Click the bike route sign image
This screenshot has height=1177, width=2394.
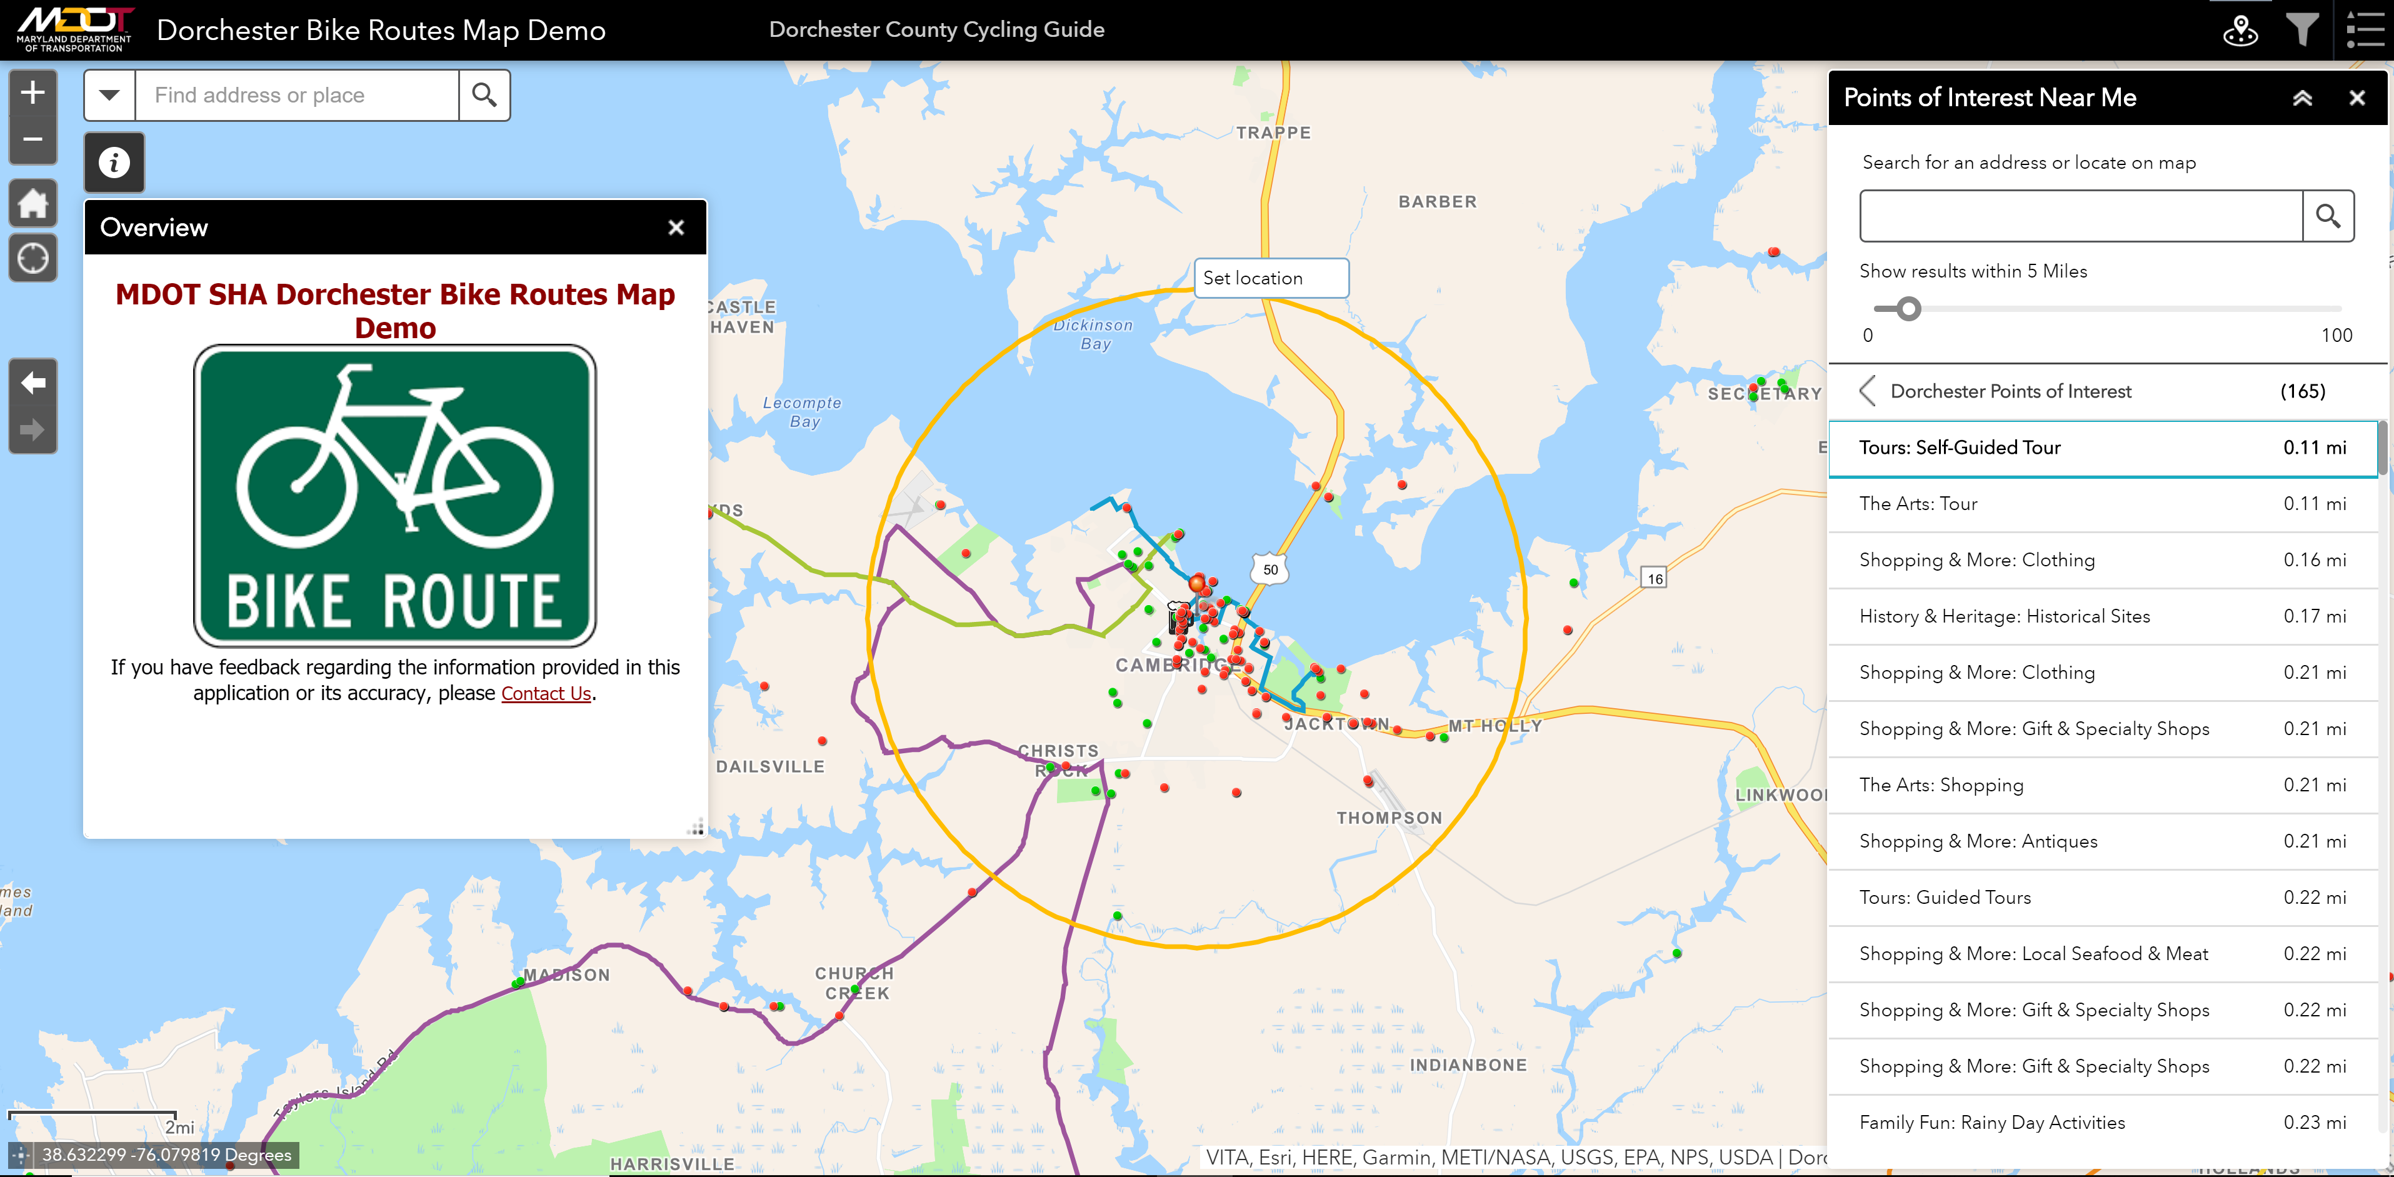click(395, 497)
